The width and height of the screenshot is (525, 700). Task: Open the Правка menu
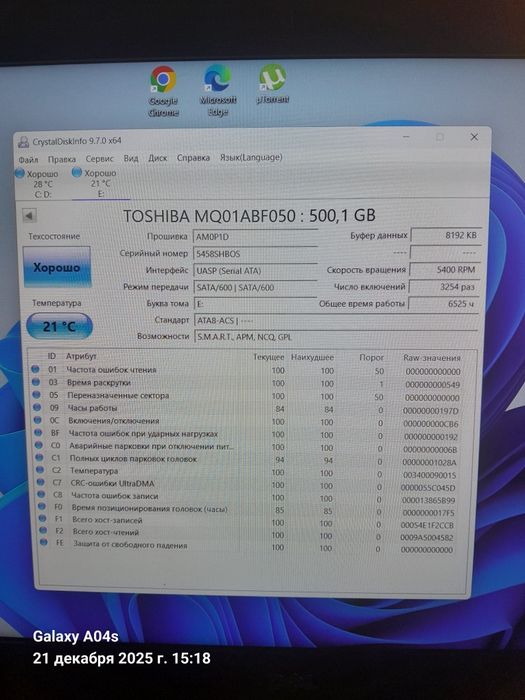62,159
